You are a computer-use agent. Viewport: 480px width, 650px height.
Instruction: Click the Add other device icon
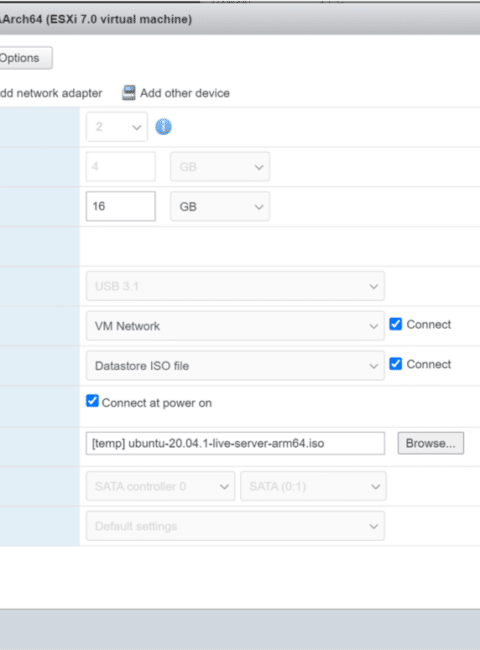[128, 93]
